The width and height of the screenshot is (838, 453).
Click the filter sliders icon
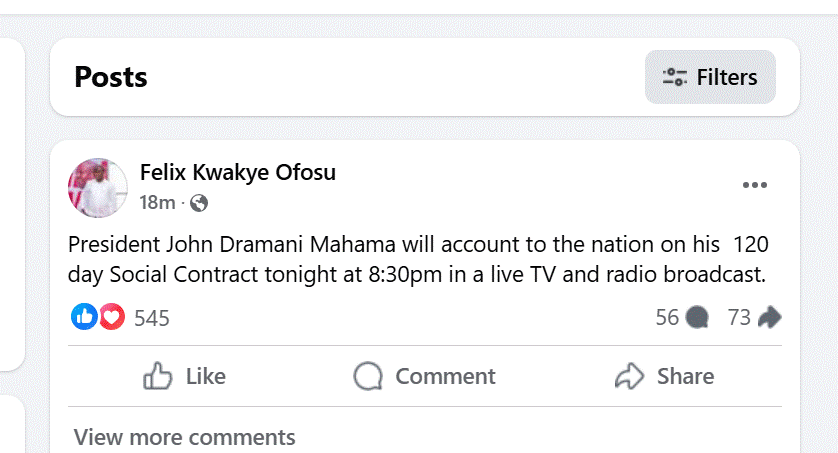point(675,77)
